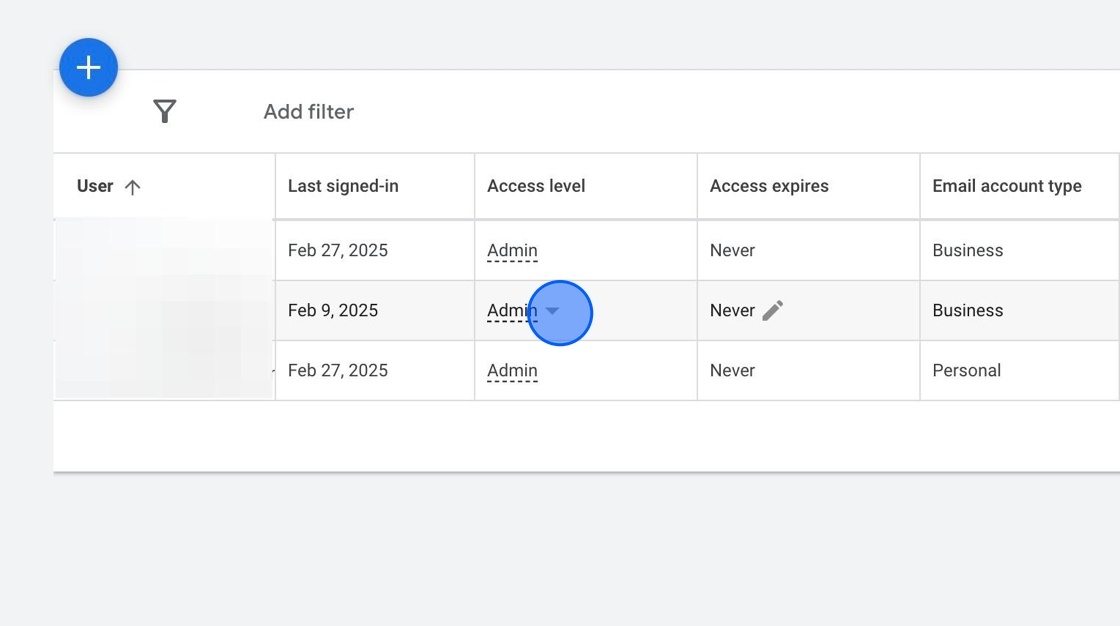1120x626 pixels.
Task: Click Never in the Feb 9 row
Action: coord(731,310)
